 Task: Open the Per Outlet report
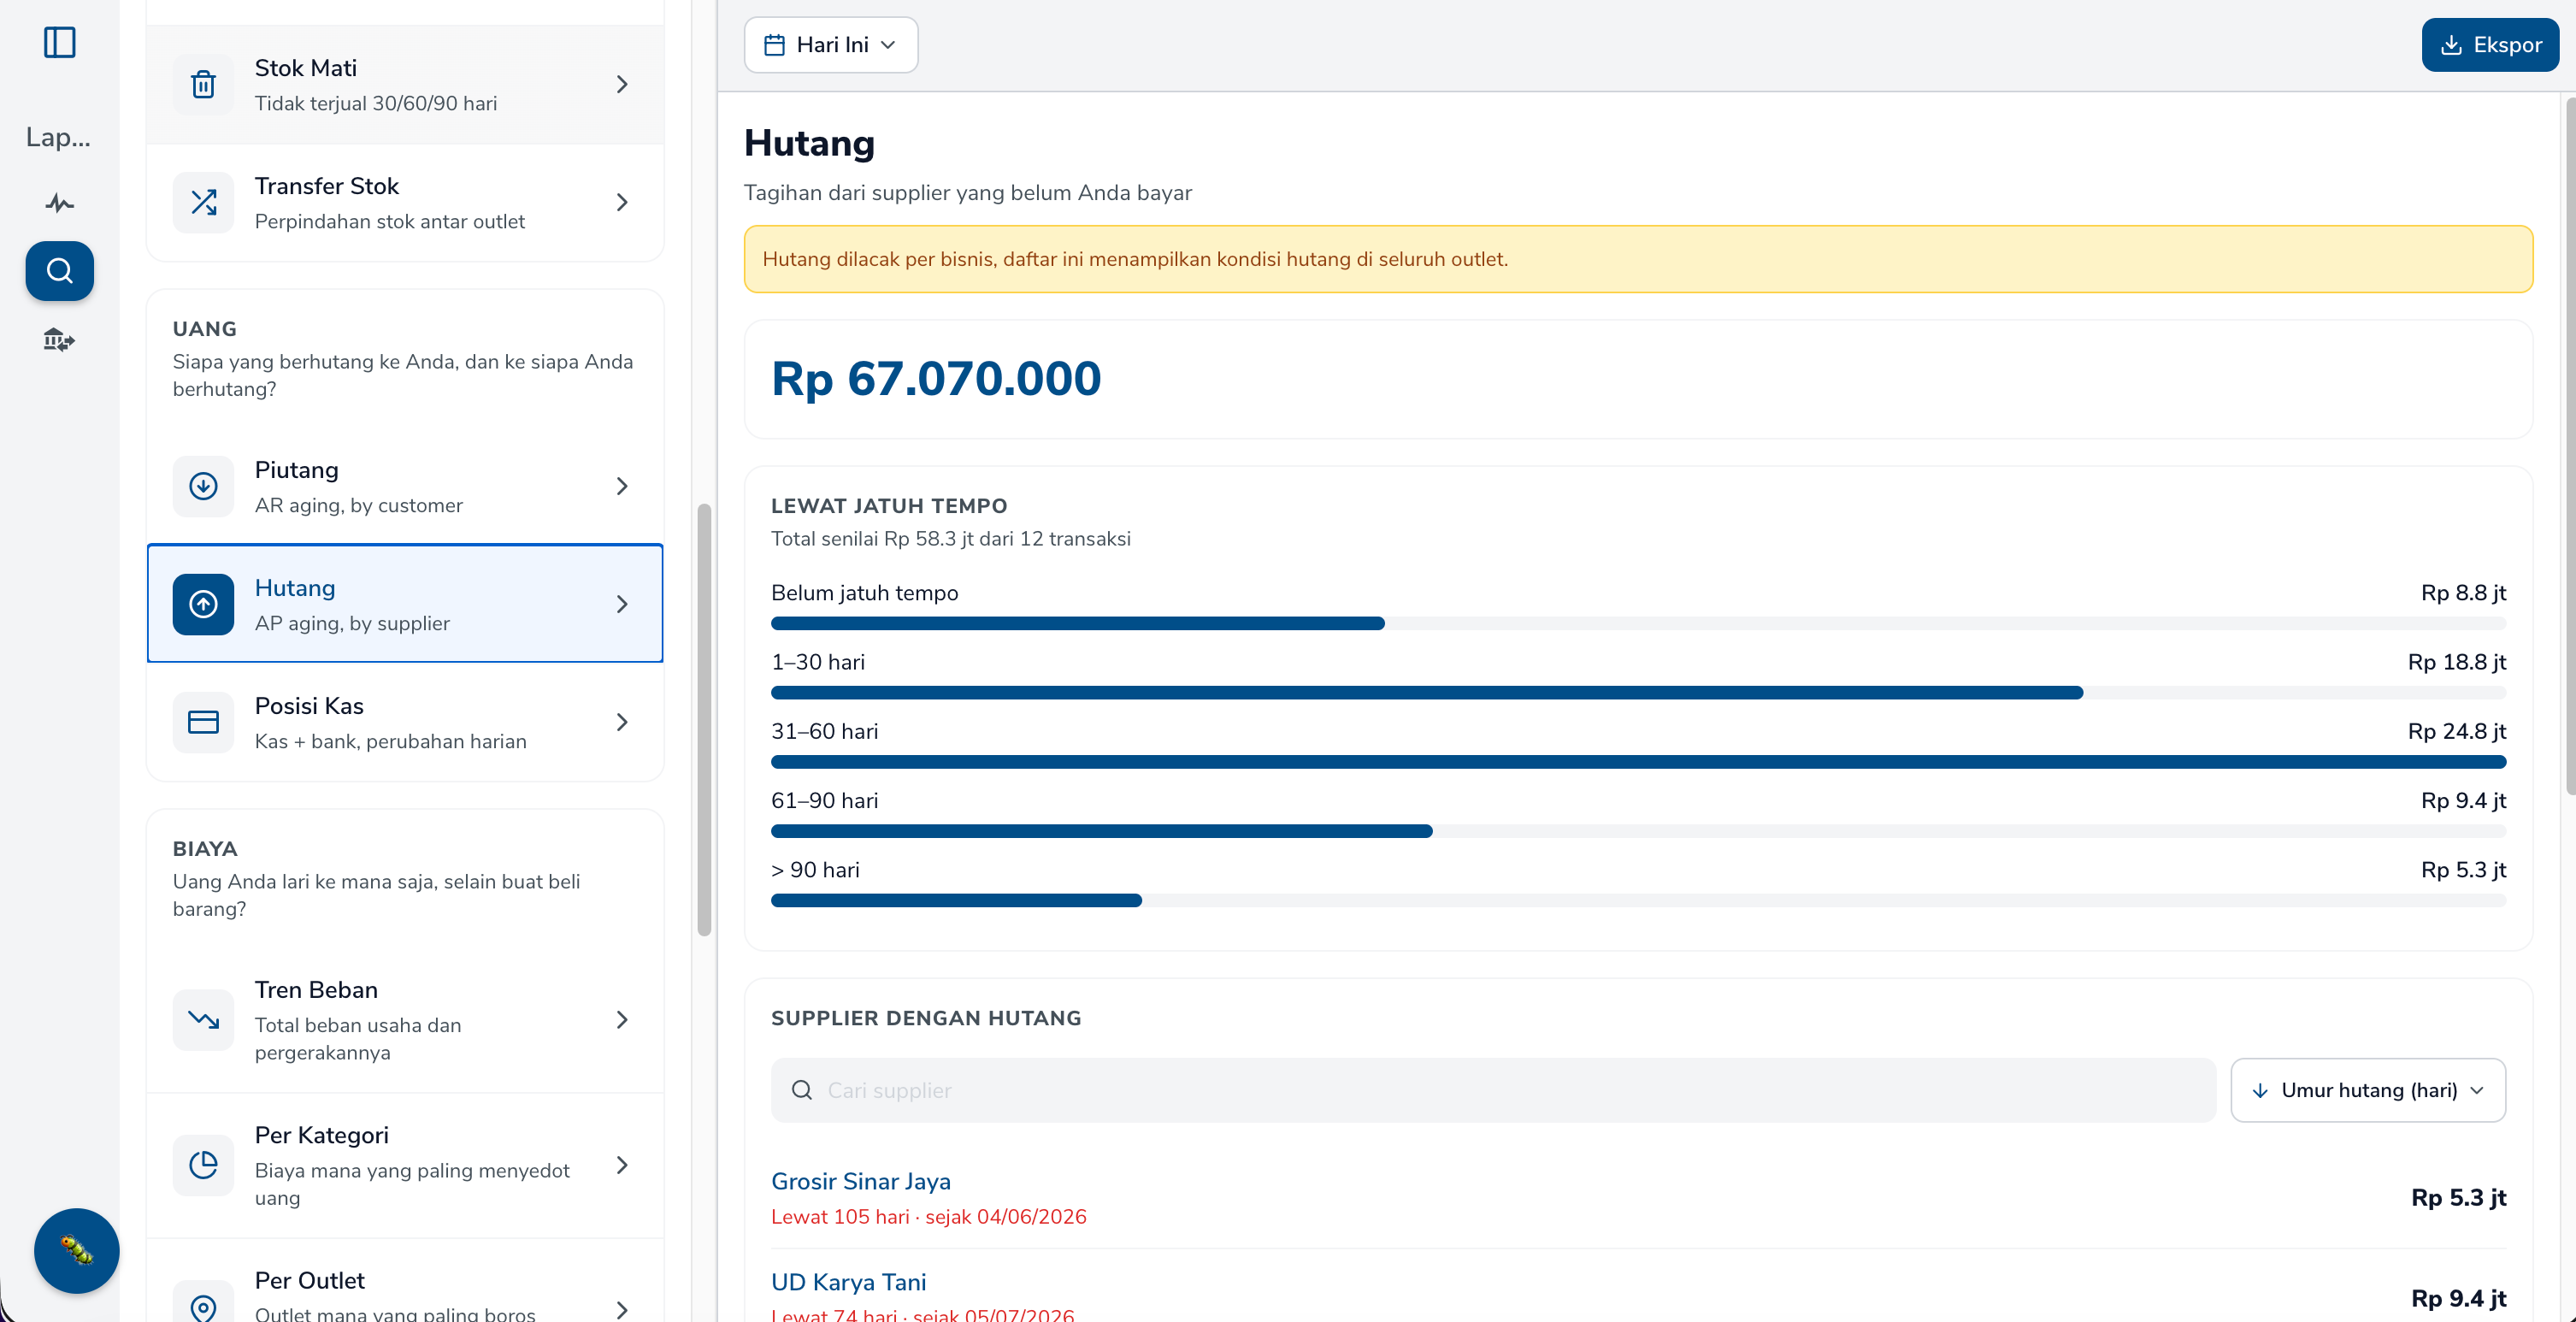click(x=405, y=1282)
